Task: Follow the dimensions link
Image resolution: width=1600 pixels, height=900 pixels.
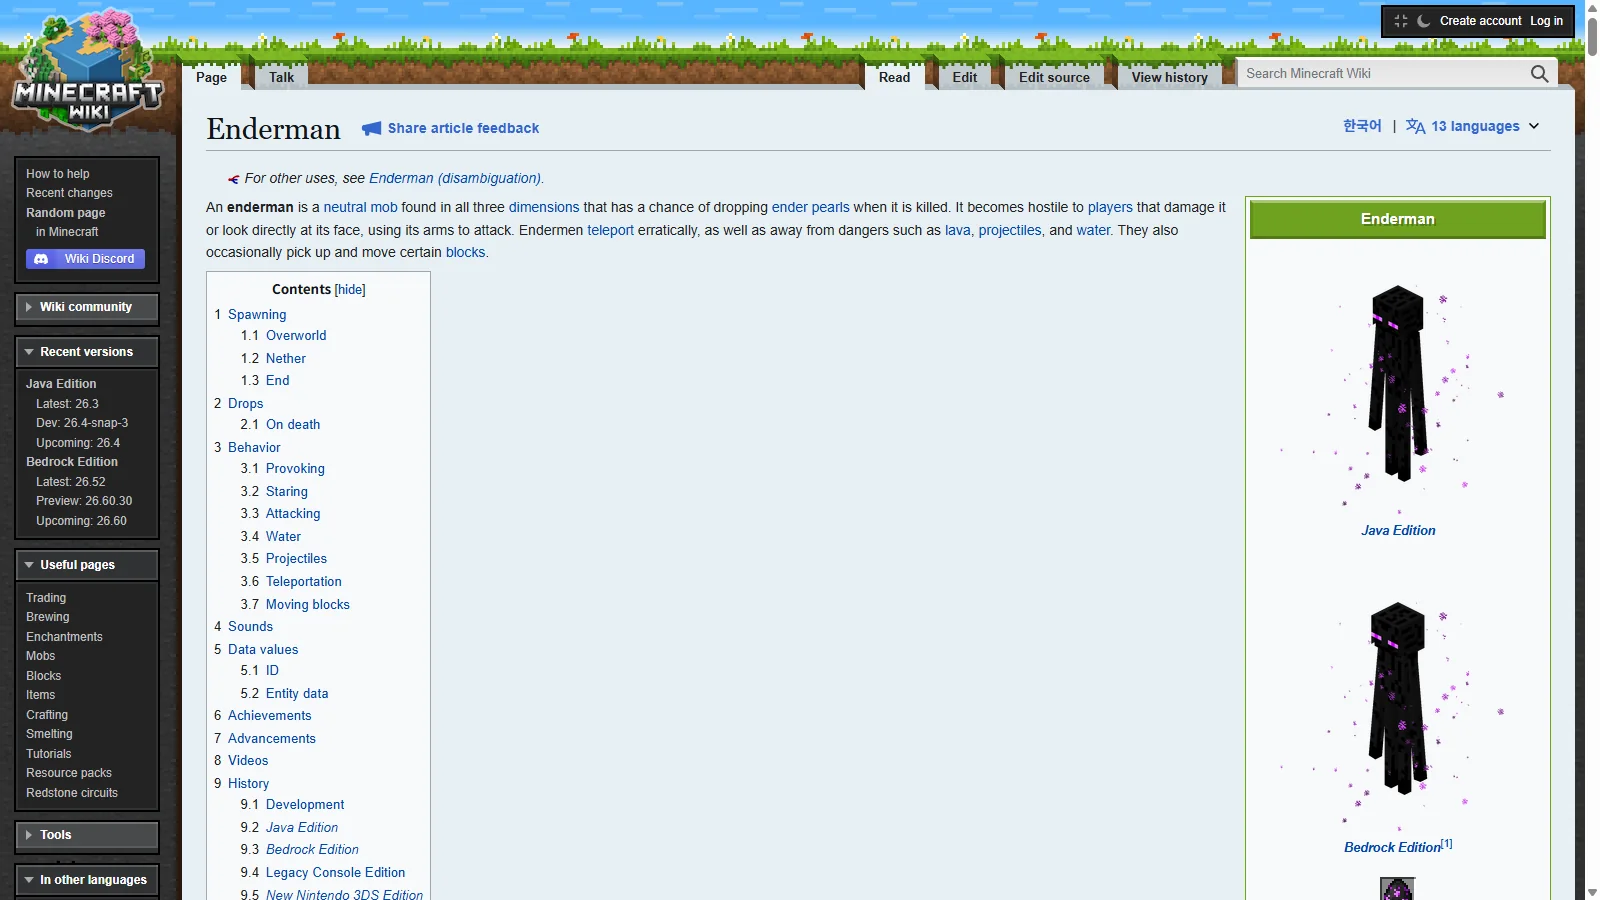Action: 544,207
